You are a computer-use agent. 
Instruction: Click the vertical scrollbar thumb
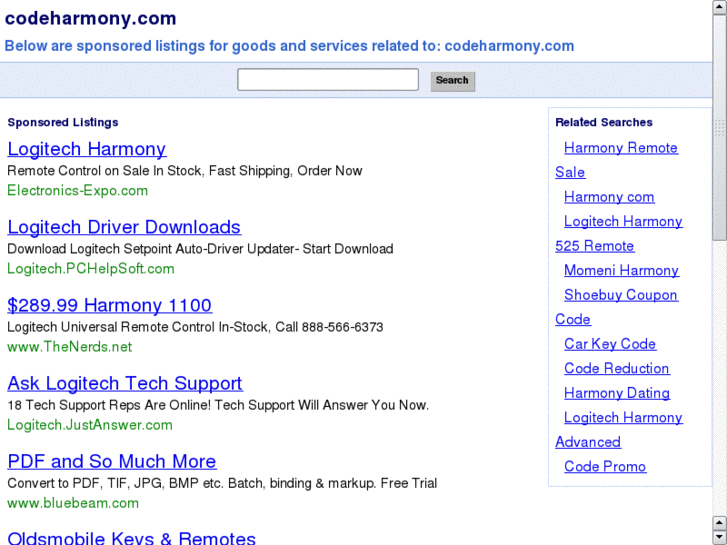pyautogui.click(x=720, y=128)
